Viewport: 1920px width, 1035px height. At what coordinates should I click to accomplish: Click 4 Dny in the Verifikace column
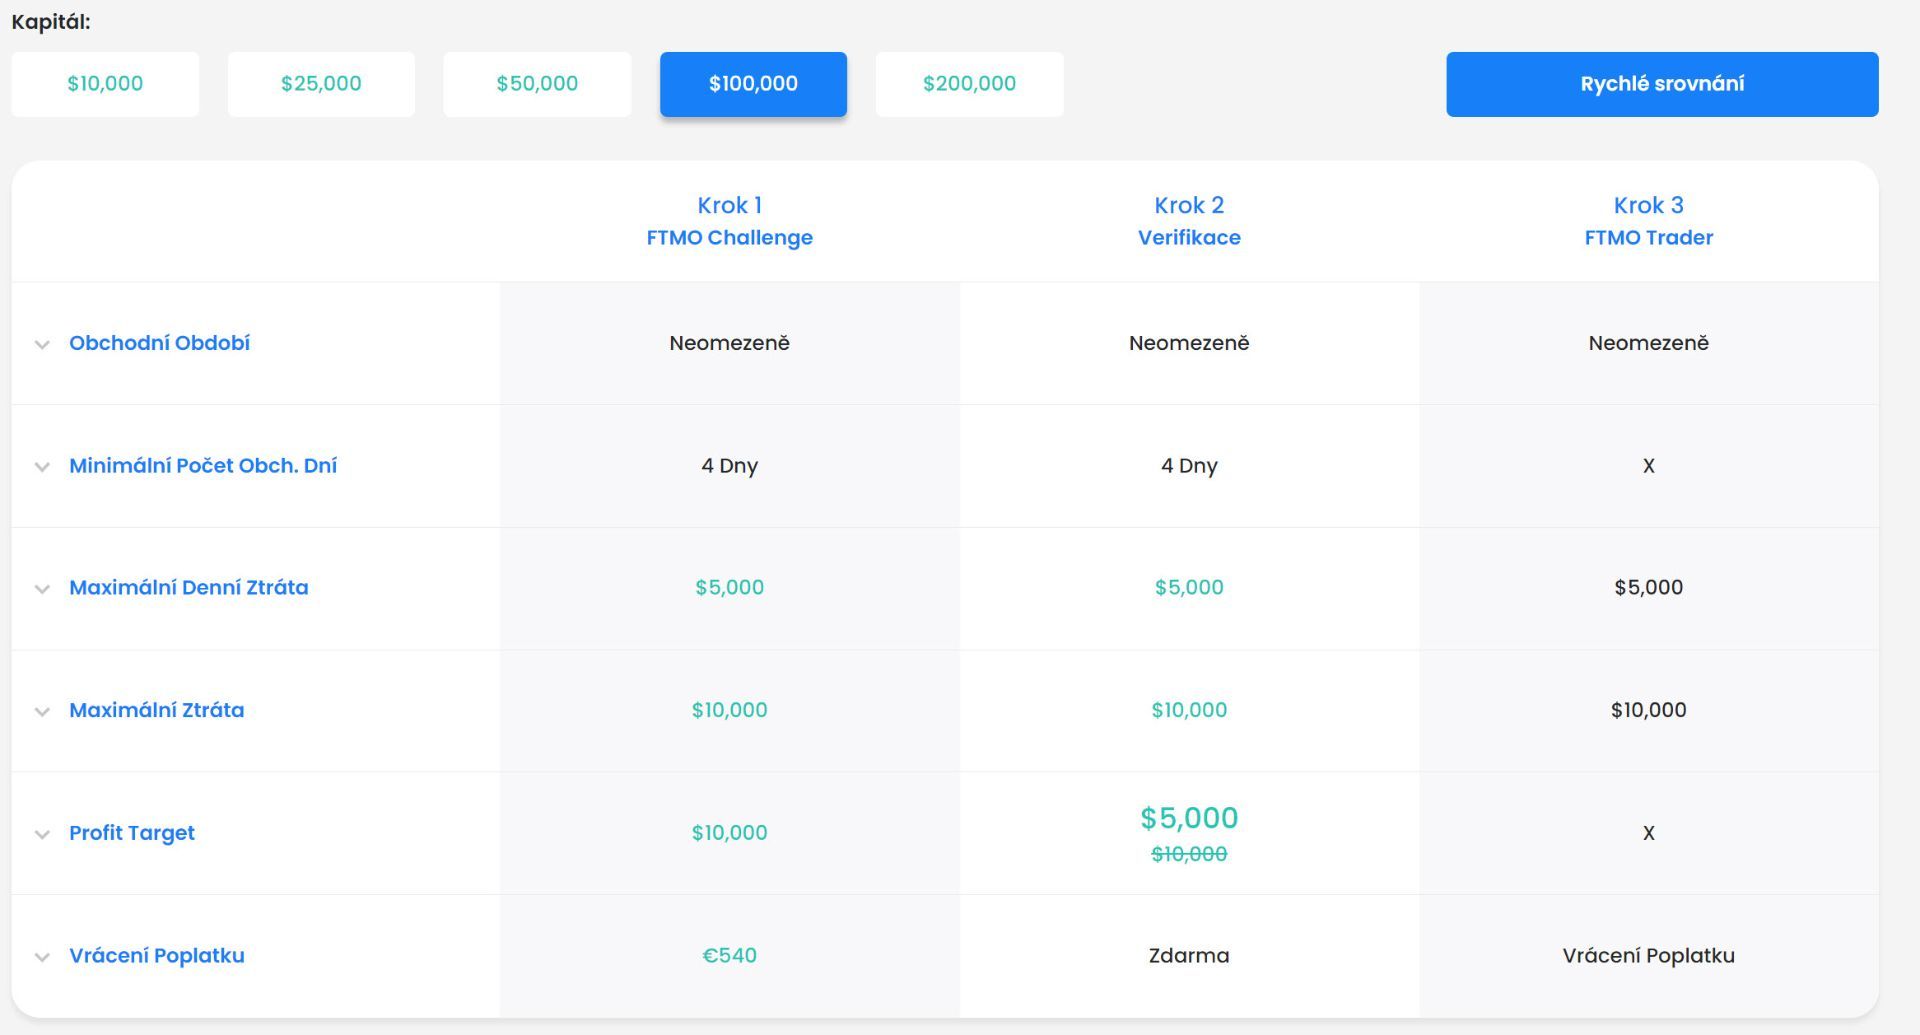point(1189,466)
